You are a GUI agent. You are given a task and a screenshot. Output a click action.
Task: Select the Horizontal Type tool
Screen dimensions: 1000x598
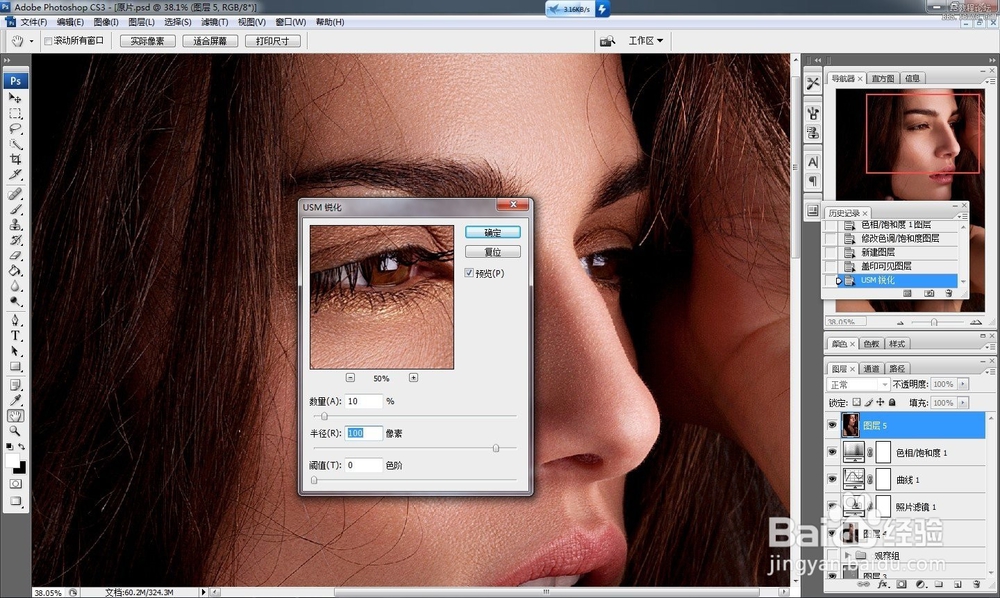[x=15, y=335]
